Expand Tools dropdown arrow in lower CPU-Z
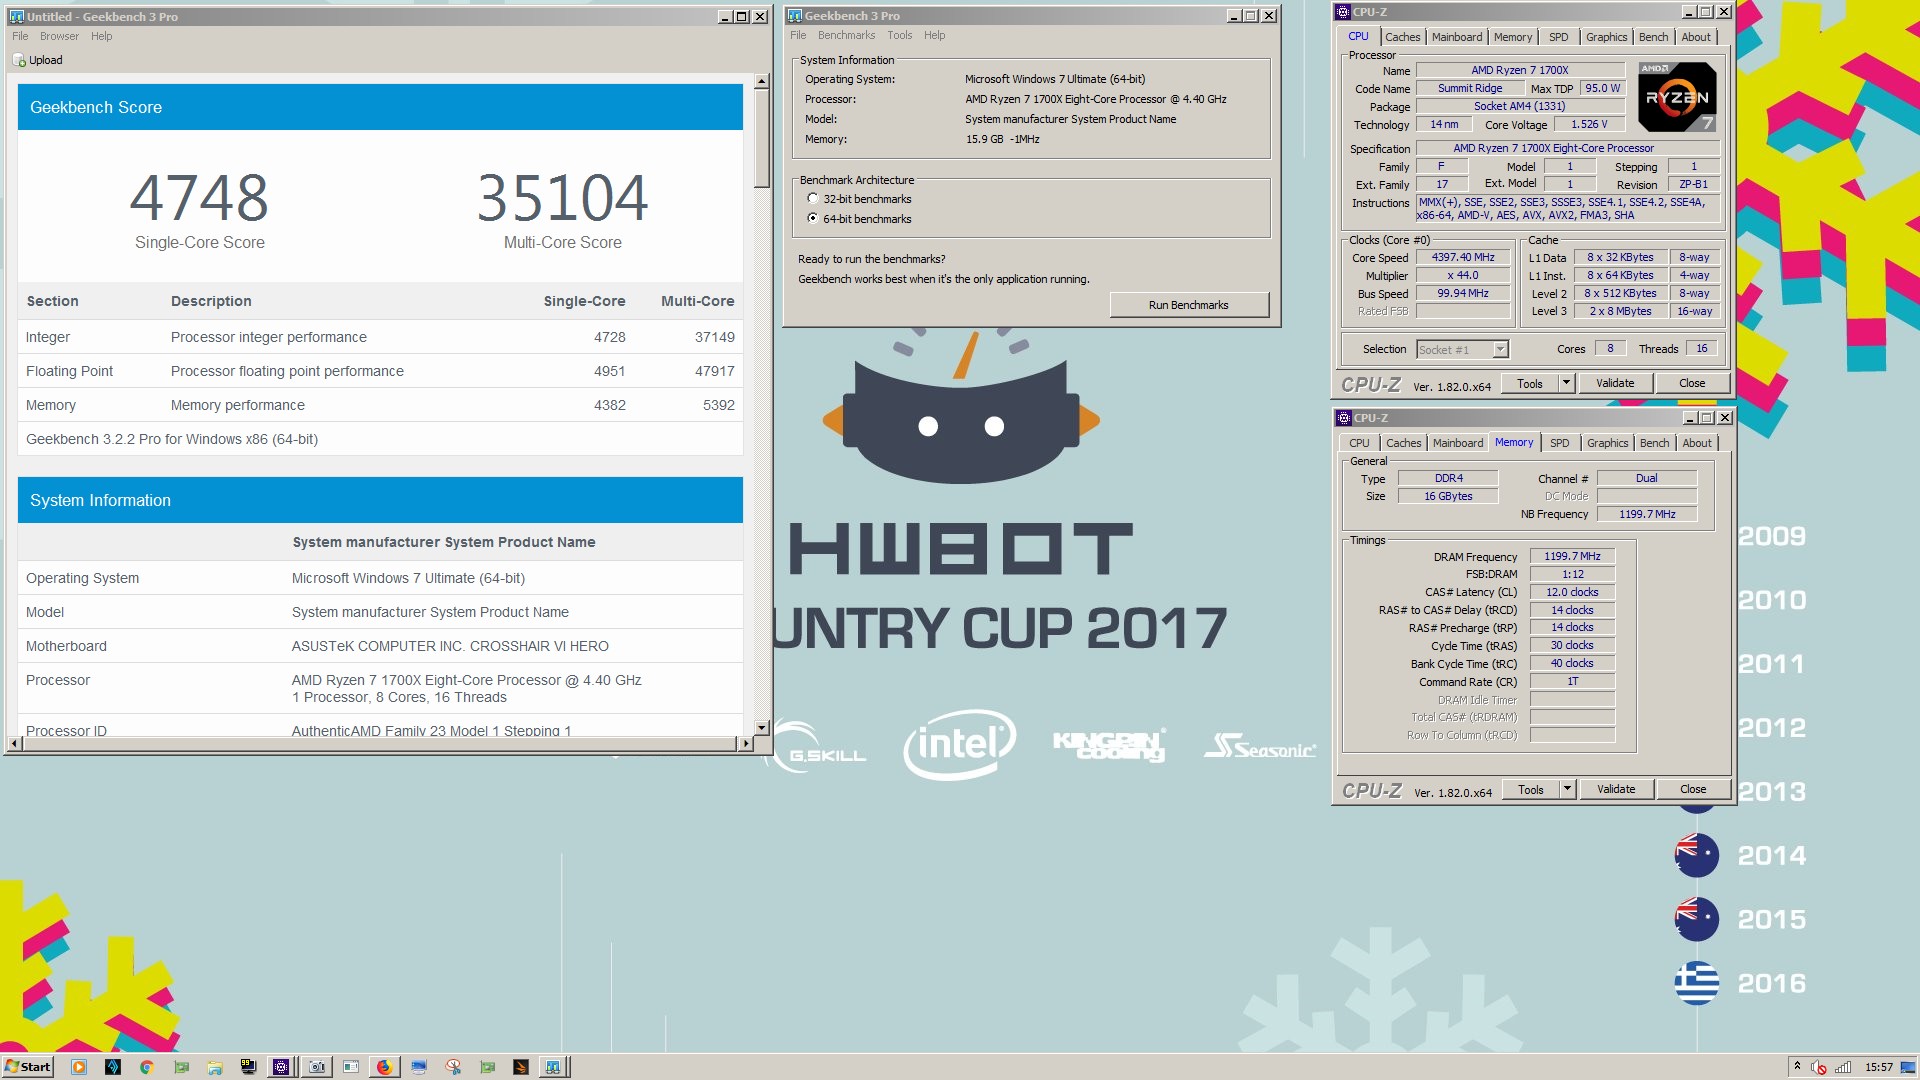 click(x=1568, y=789)
